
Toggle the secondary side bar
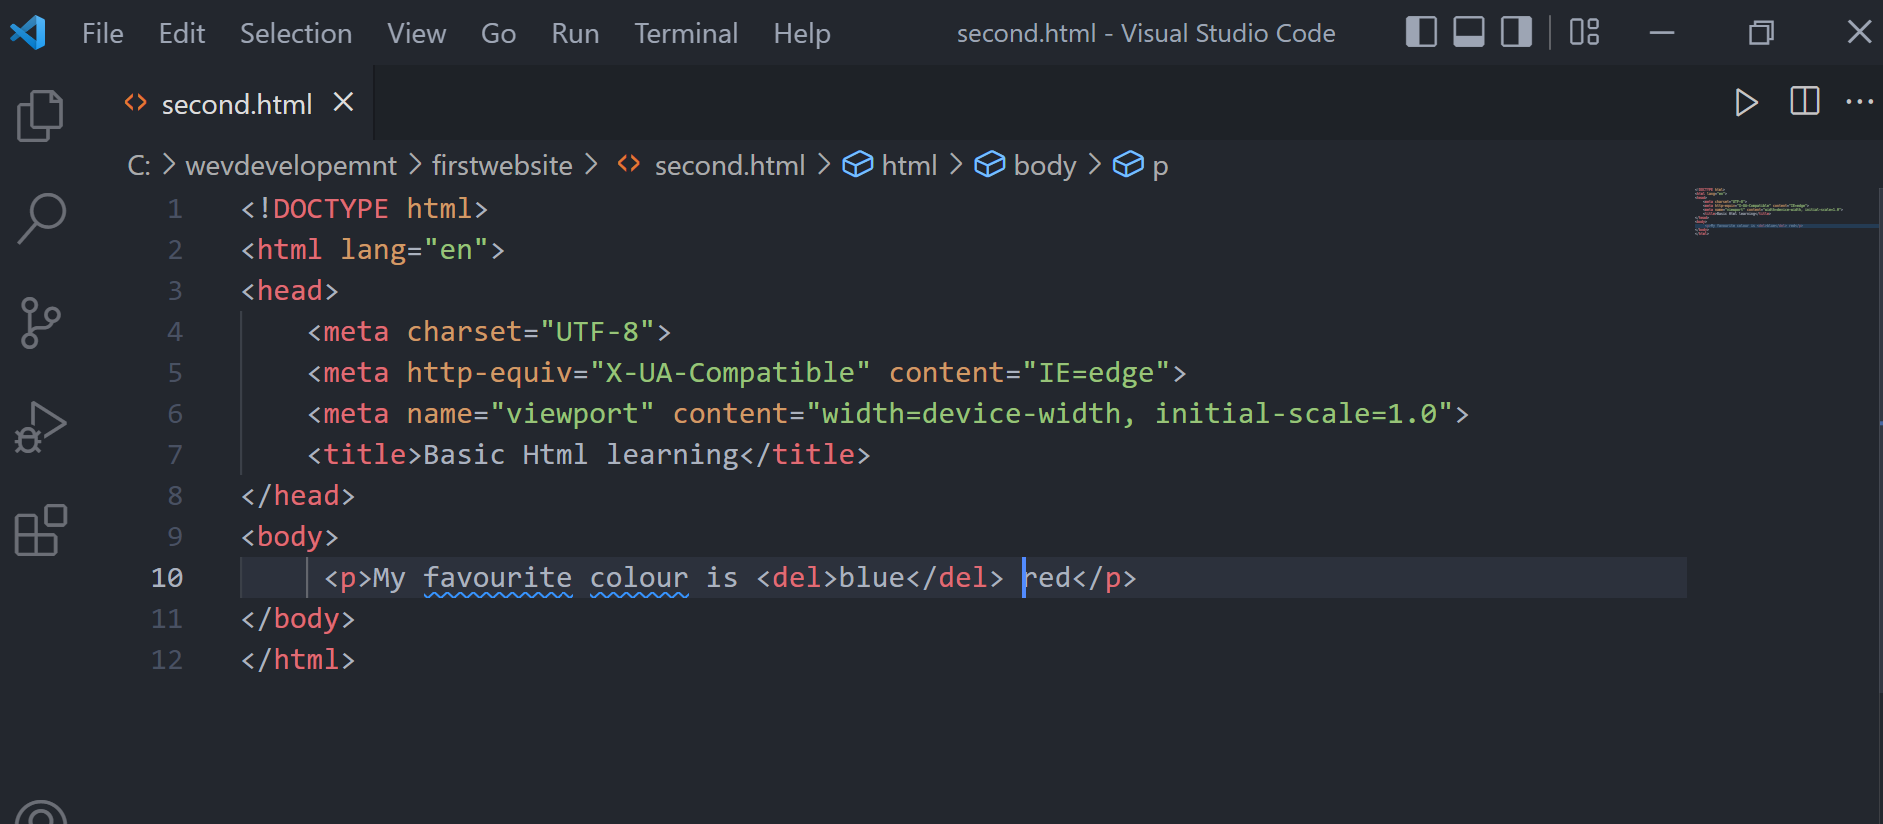(x=1516, y=32)
